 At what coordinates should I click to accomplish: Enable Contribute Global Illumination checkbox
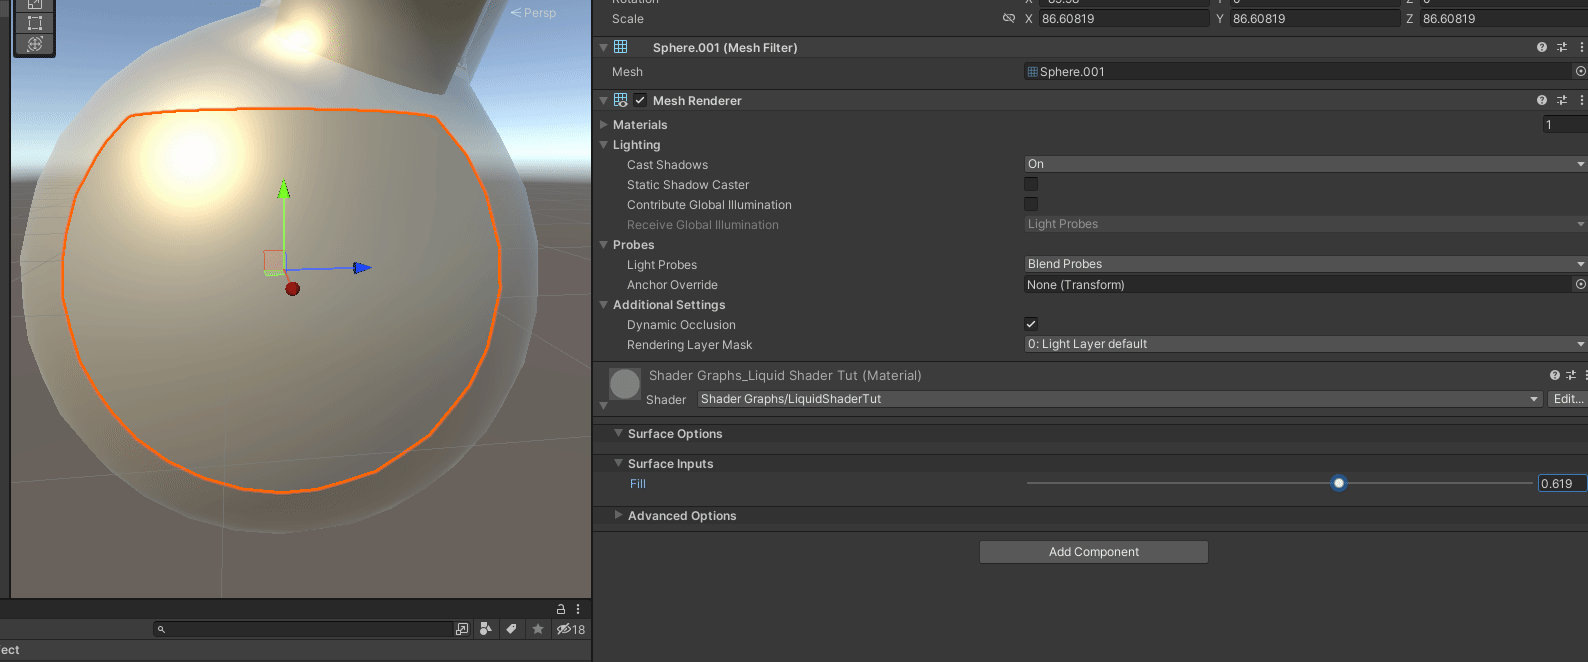pyautogui.click(x=1031, y=204)
